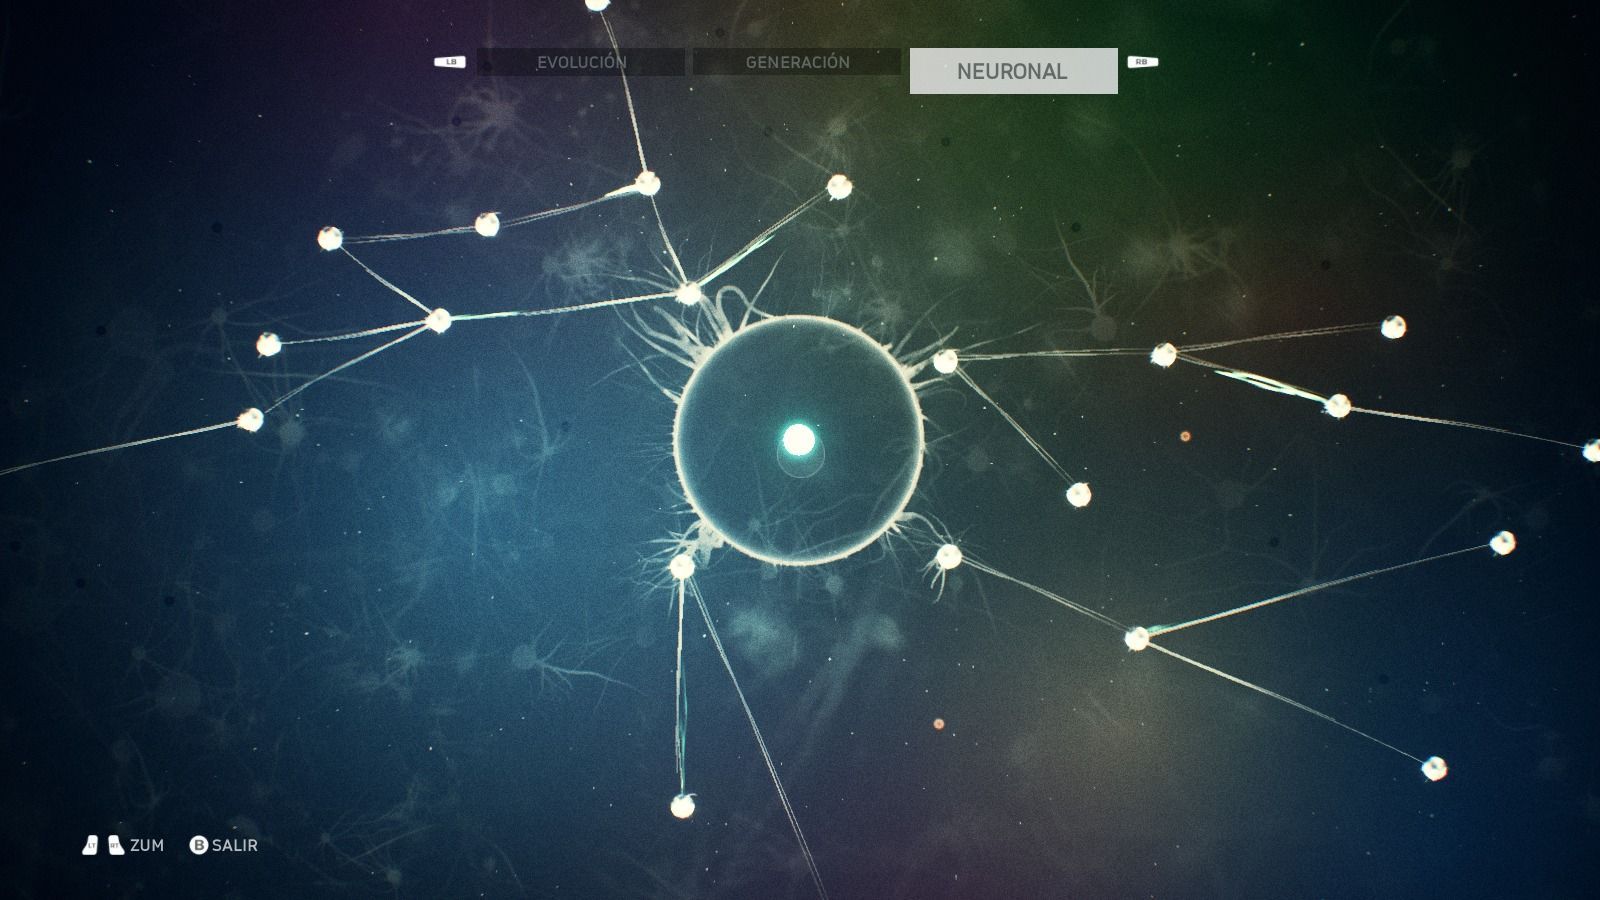Click the LT trigger icon for Zum
Screen dimensions: 1600x900
(x=91, y=846)
